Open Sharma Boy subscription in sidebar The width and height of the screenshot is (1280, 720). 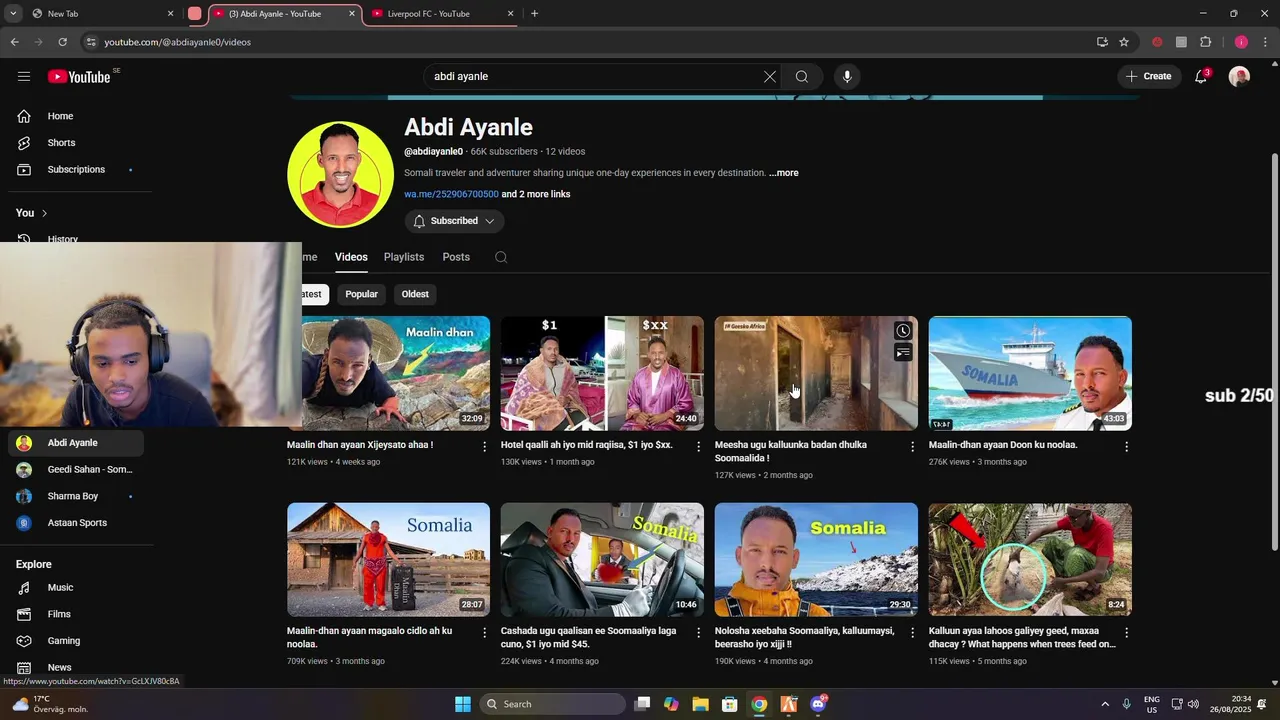coord(76,496)
